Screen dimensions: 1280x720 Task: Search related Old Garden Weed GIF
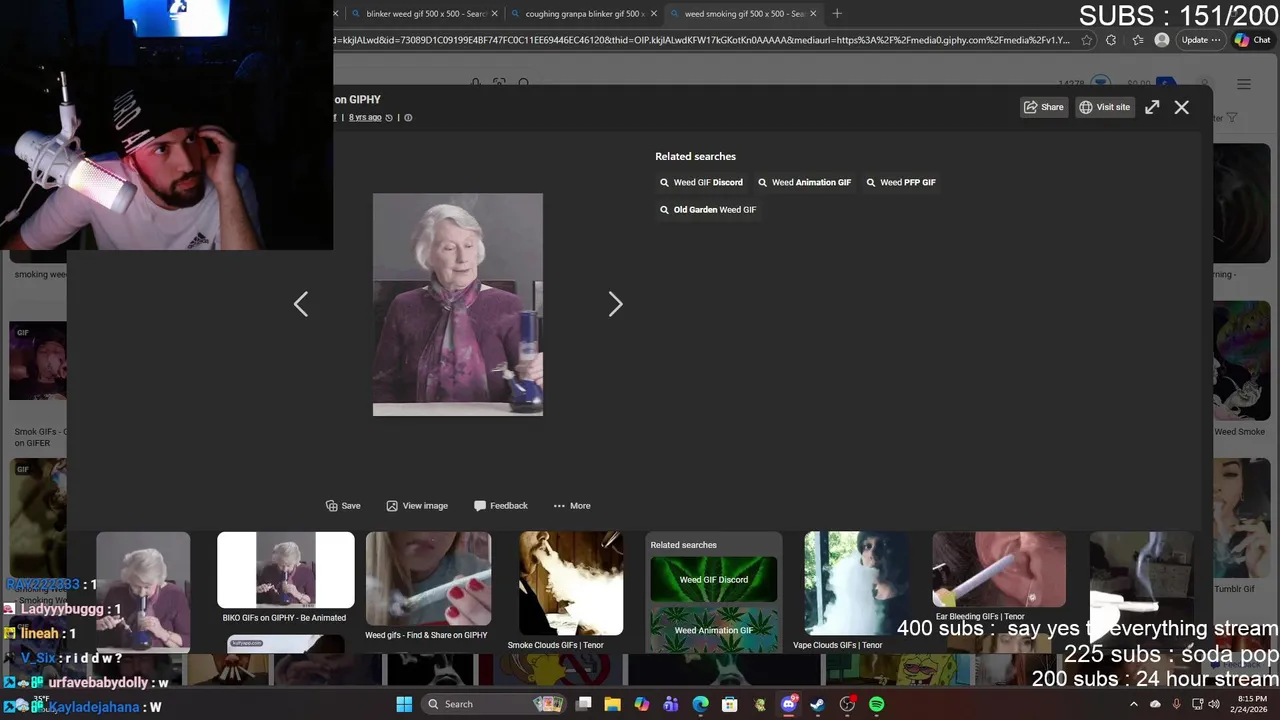[708, 210]
